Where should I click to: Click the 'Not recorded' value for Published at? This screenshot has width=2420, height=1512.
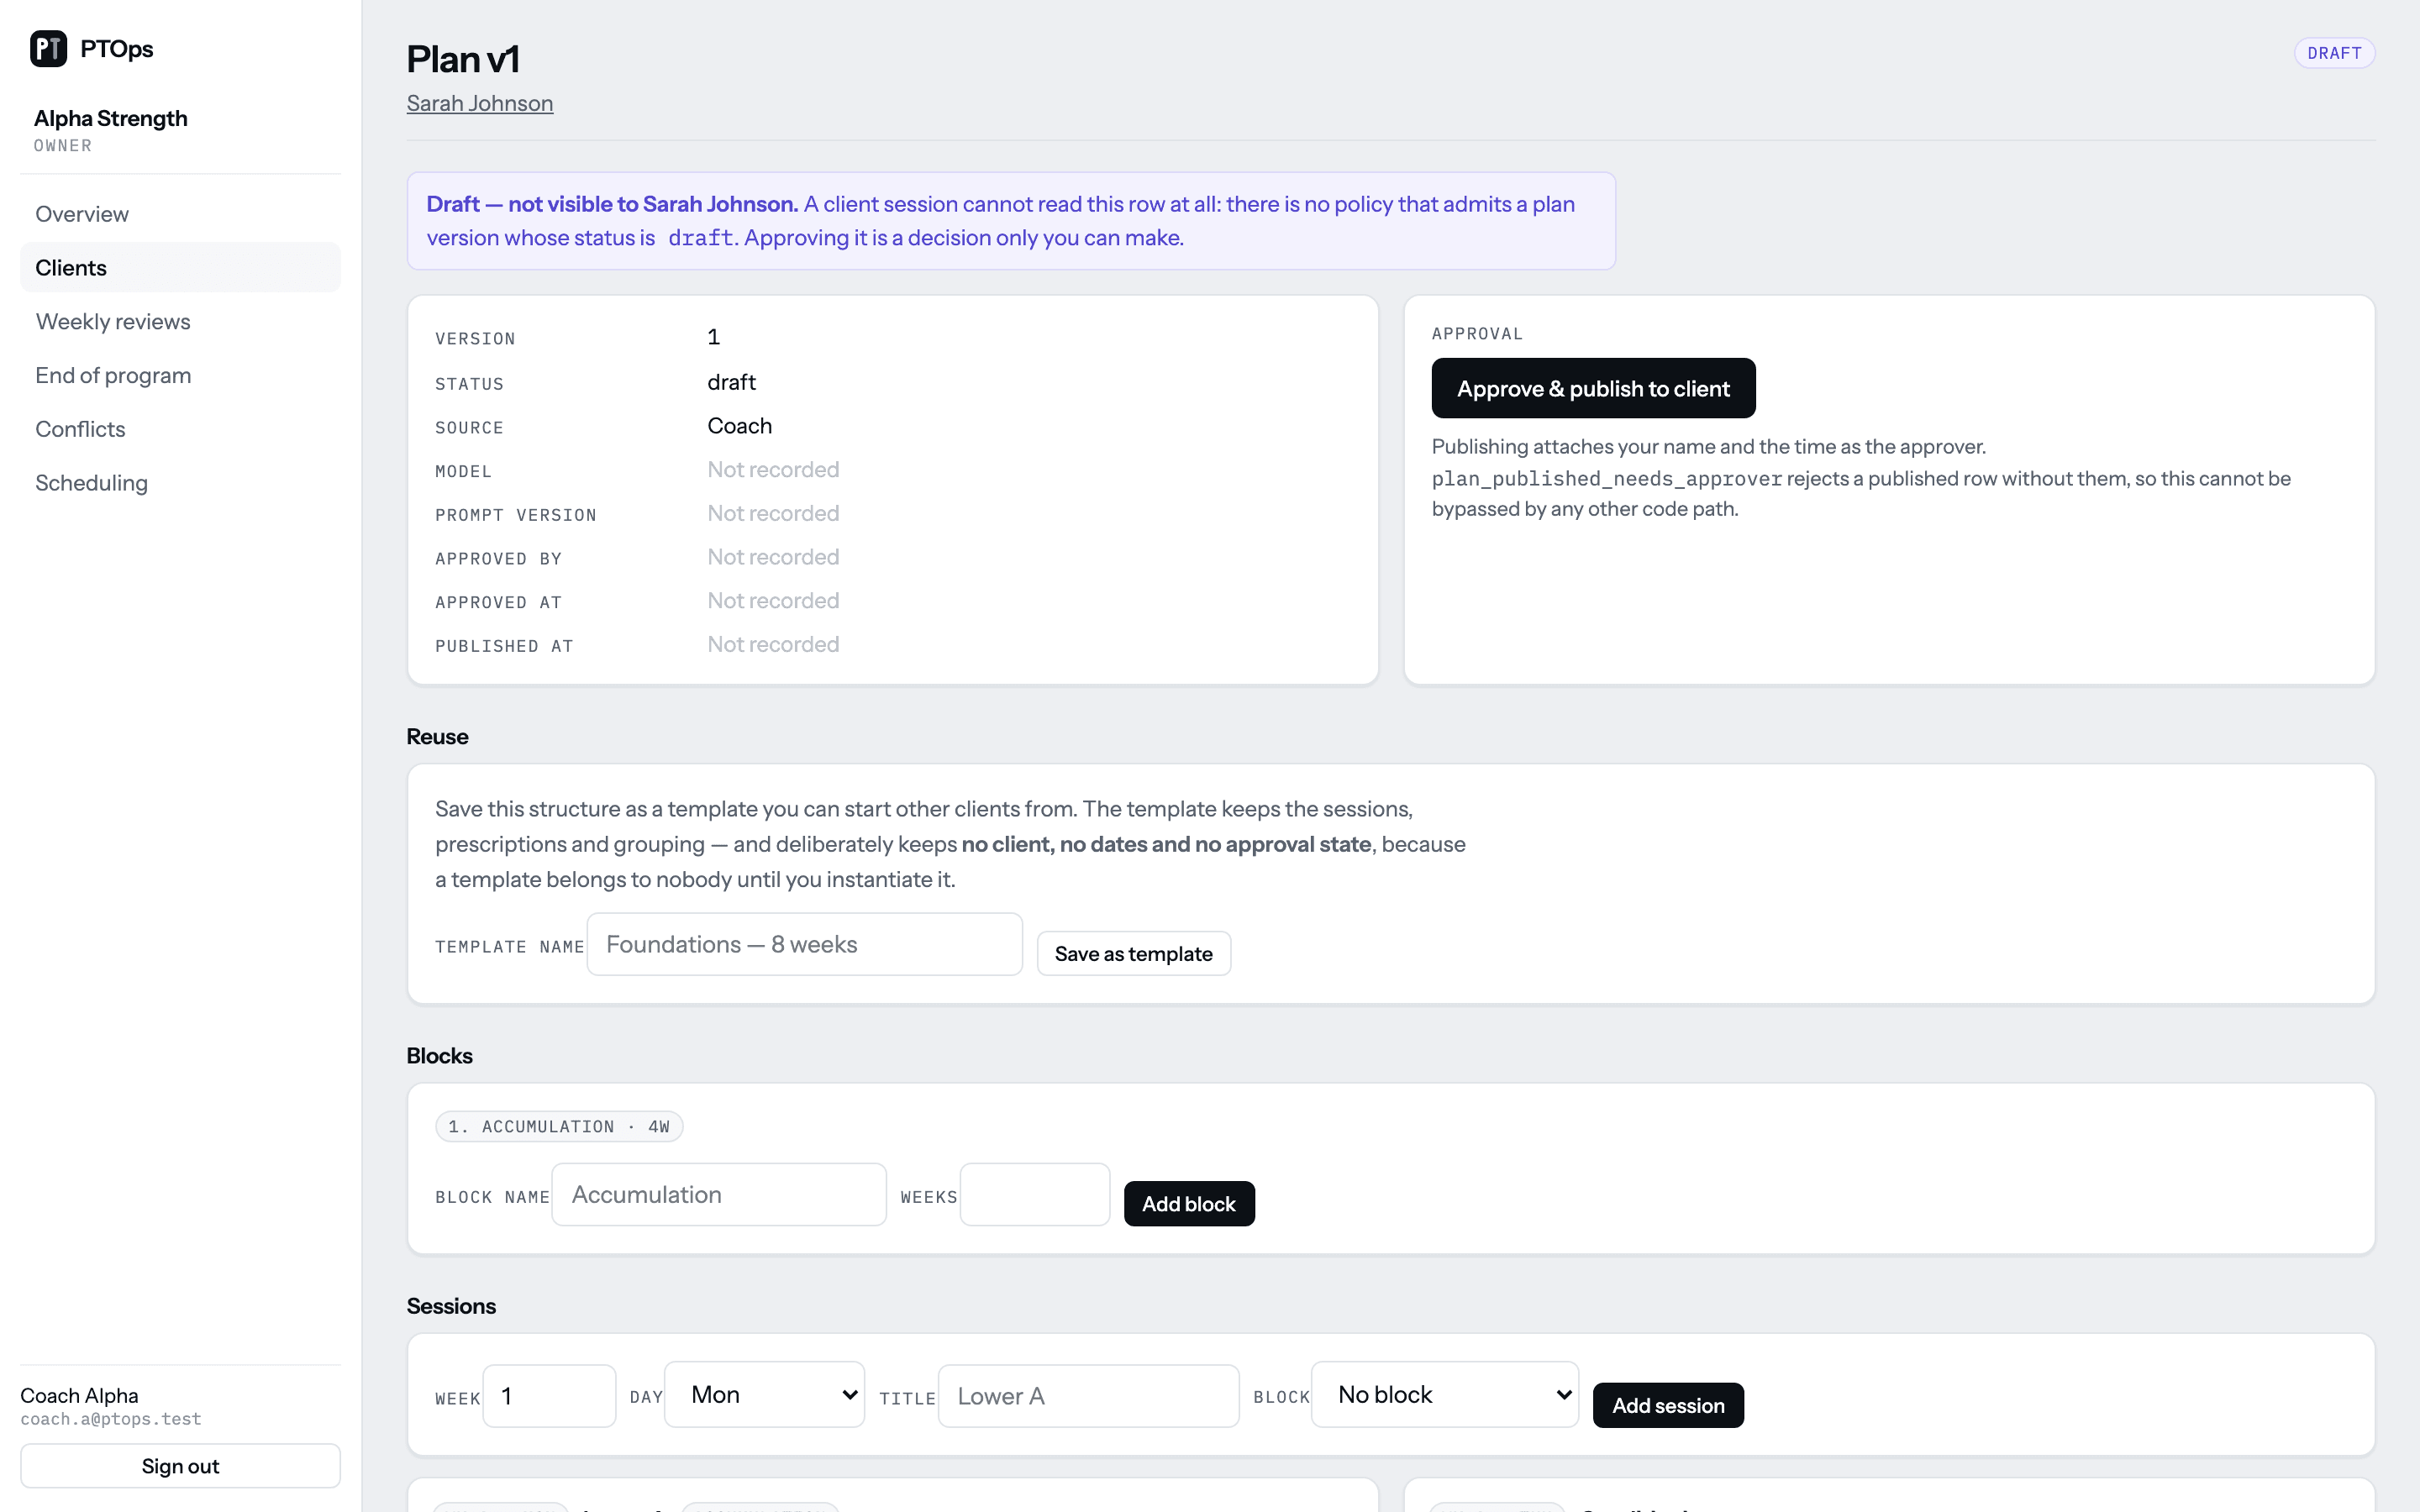(x=773, y=645)
